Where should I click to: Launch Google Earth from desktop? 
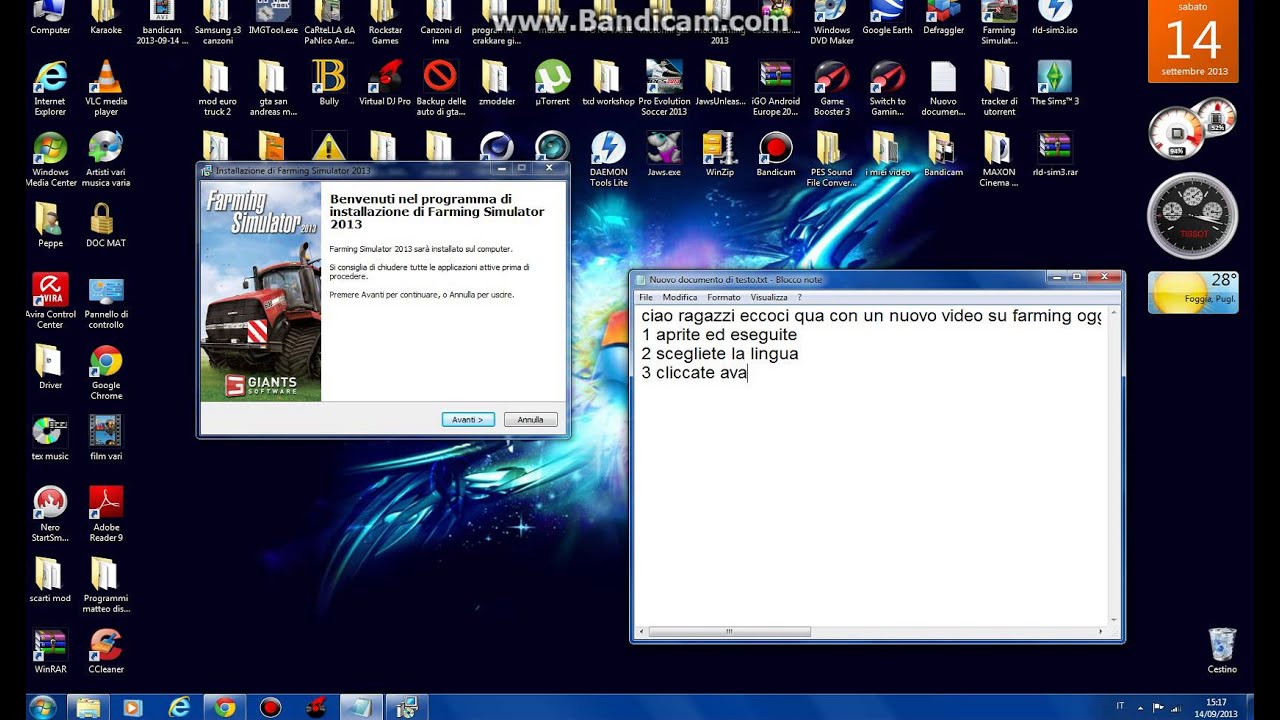pyautogui.click(x=888, y=18)
